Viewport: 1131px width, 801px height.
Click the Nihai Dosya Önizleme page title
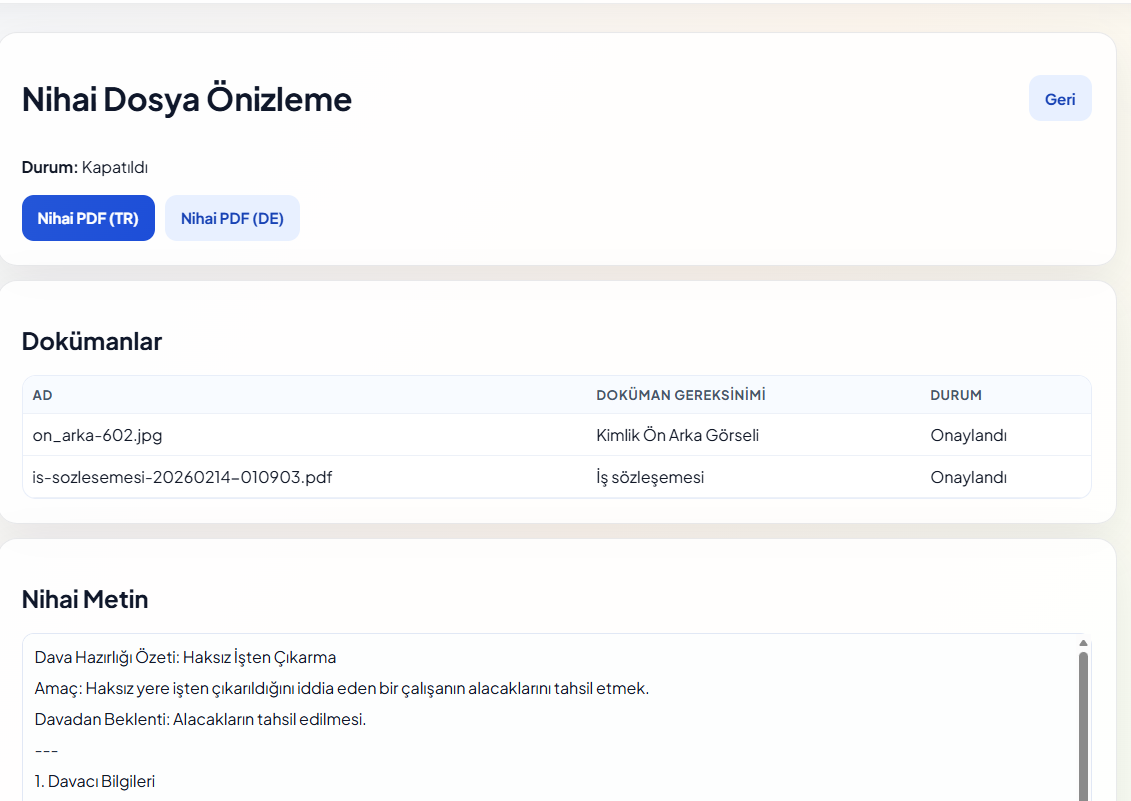tap(187, 100)
